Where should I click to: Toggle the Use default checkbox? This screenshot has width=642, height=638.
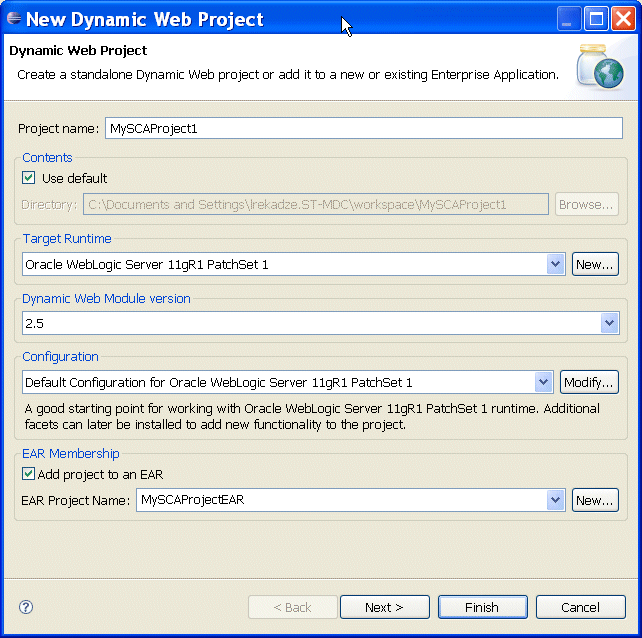[28, 178]
